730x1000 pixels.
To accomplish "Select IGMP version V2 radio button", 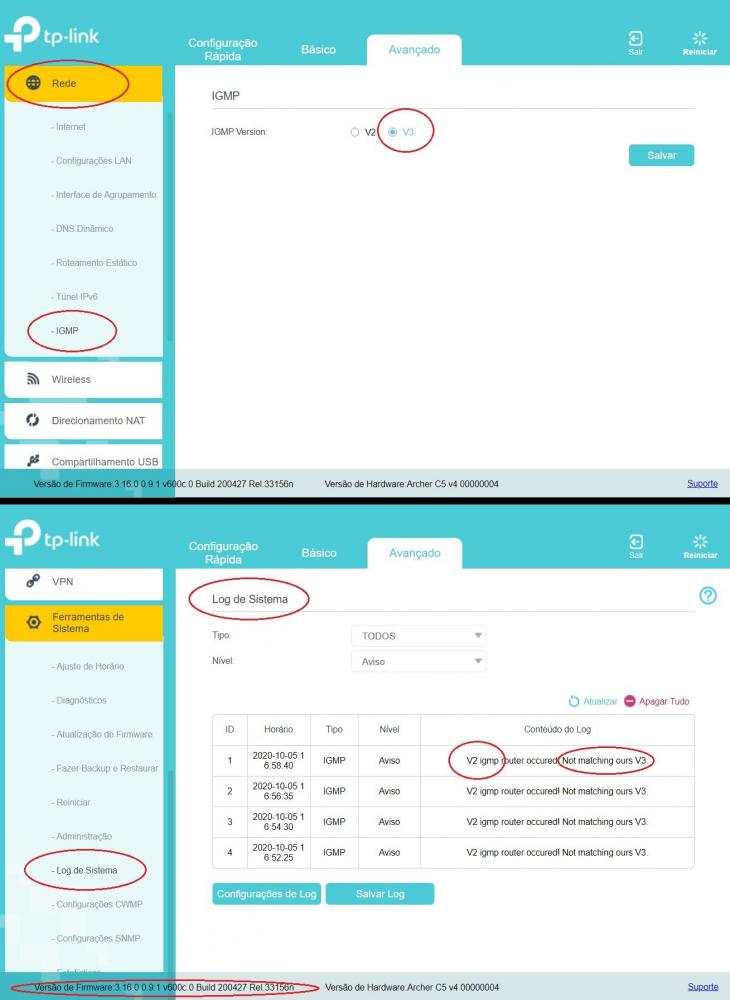I will (354, 132).
